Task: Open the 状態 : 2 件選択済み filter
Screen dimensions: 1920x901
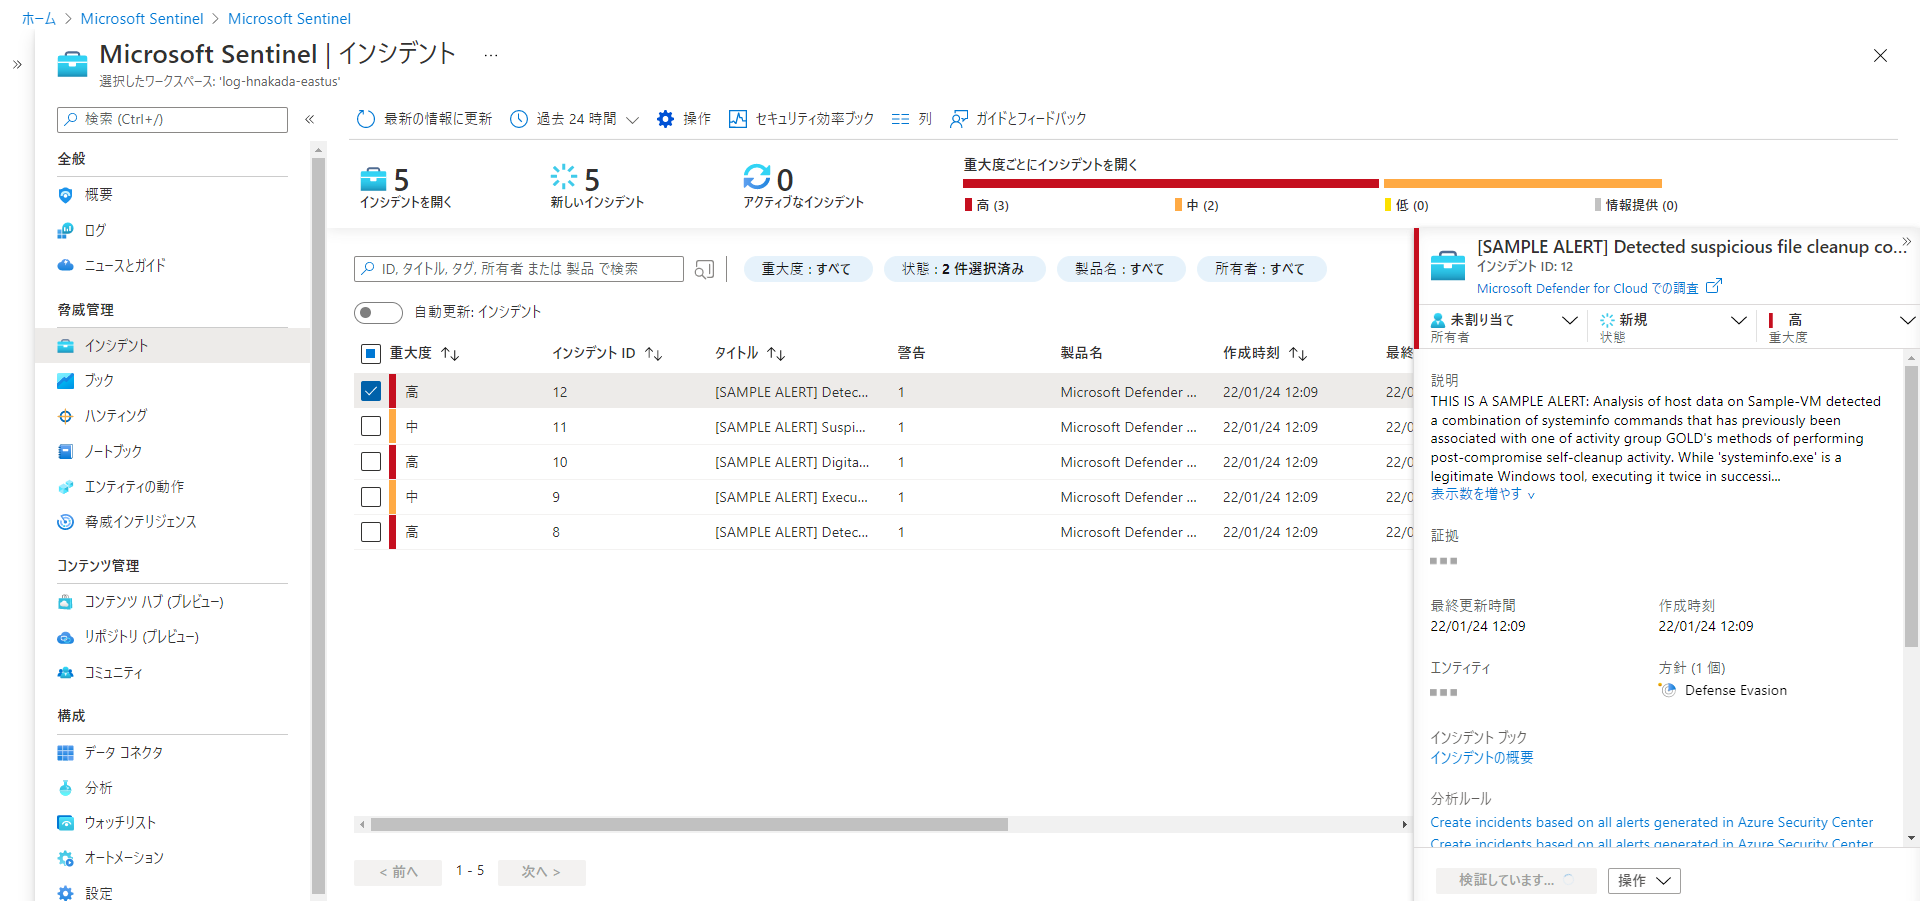Action: (x=964, y=269)
